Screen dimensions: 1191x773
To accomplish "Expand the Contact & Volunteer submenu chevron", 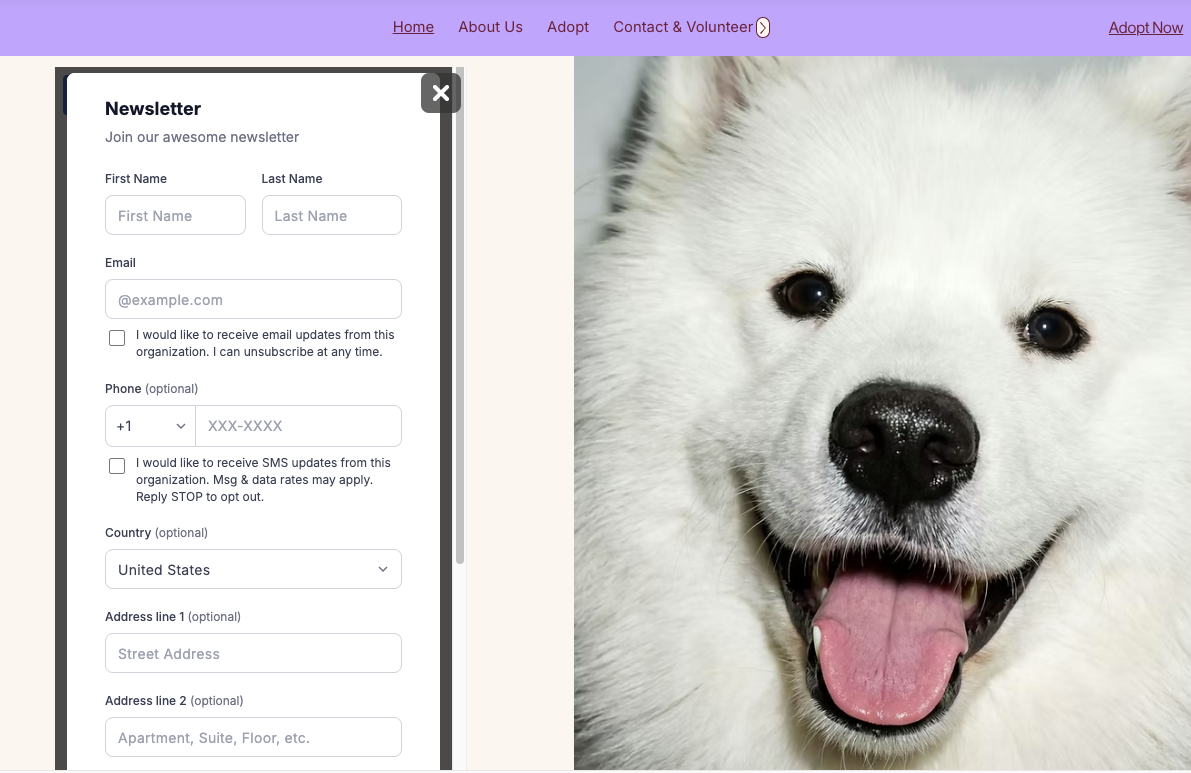I will coord(763,27).
